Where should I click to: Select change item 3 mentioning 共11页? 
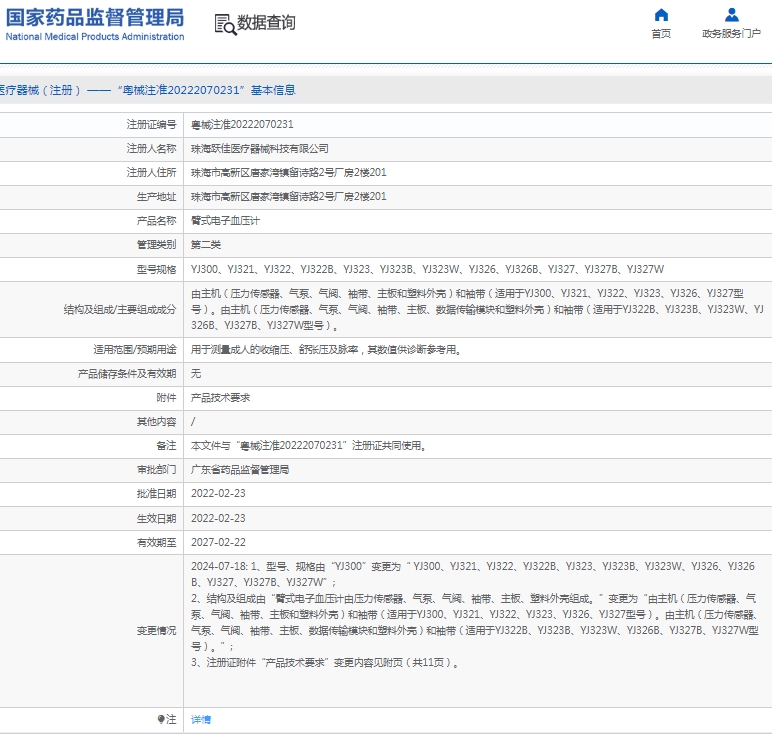click(325, 663)
